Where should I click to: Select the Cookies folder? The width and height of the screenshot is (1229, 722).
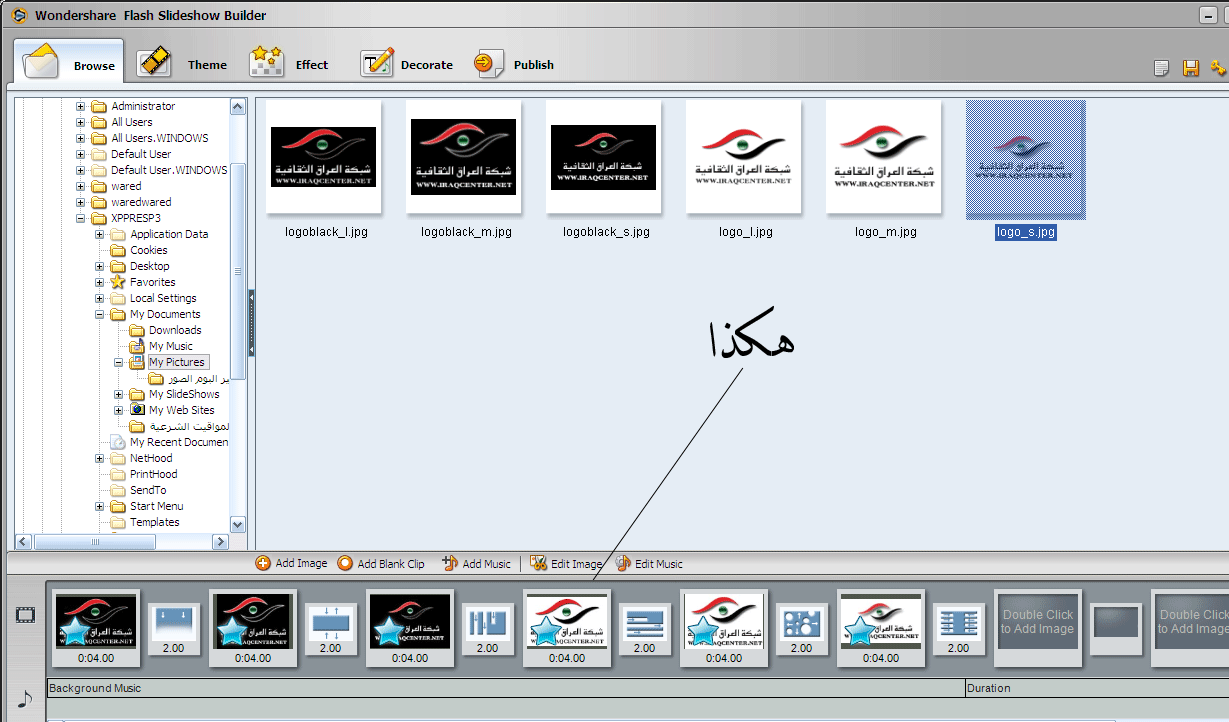click(149, 250)
